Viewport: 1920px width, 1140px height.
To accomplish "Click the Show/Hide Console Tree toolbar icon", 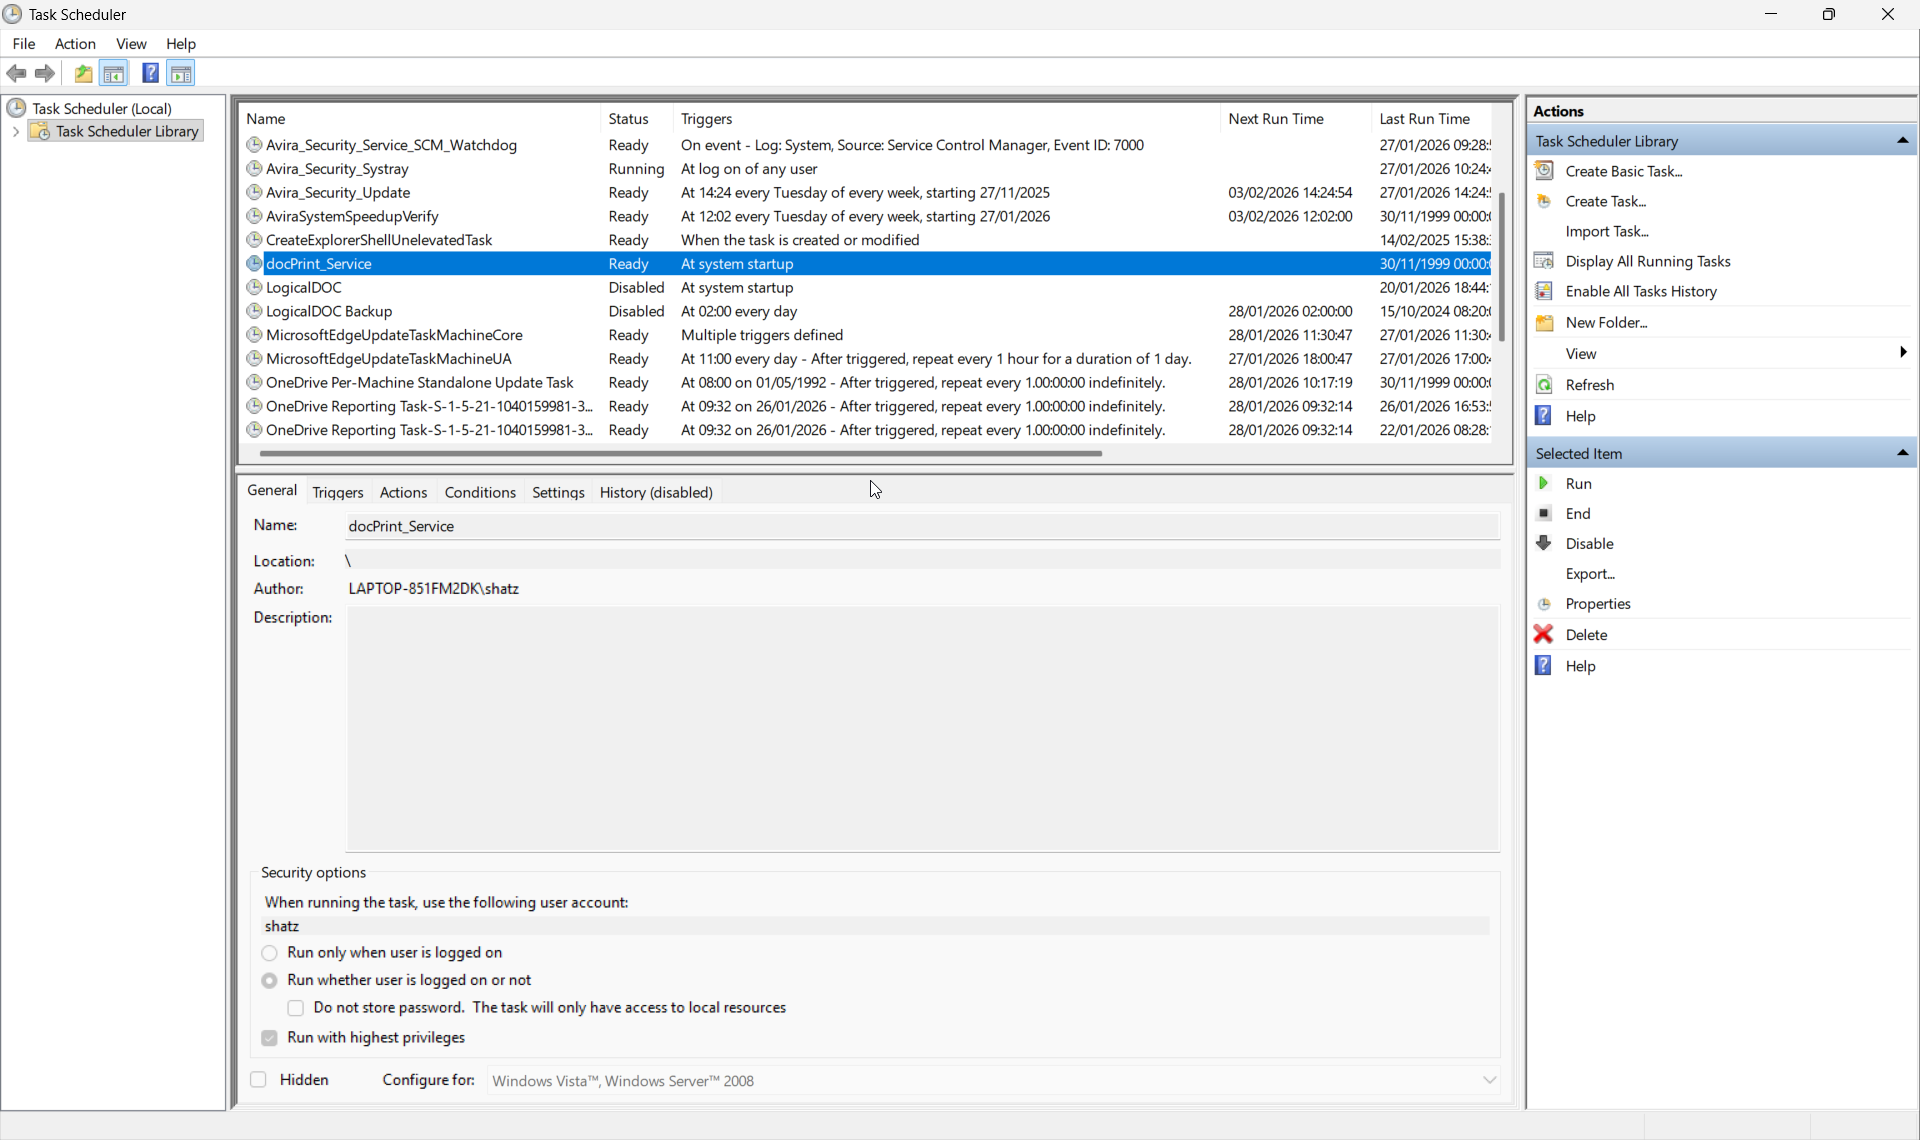I will pyautogui.click(x=114, y=73).
